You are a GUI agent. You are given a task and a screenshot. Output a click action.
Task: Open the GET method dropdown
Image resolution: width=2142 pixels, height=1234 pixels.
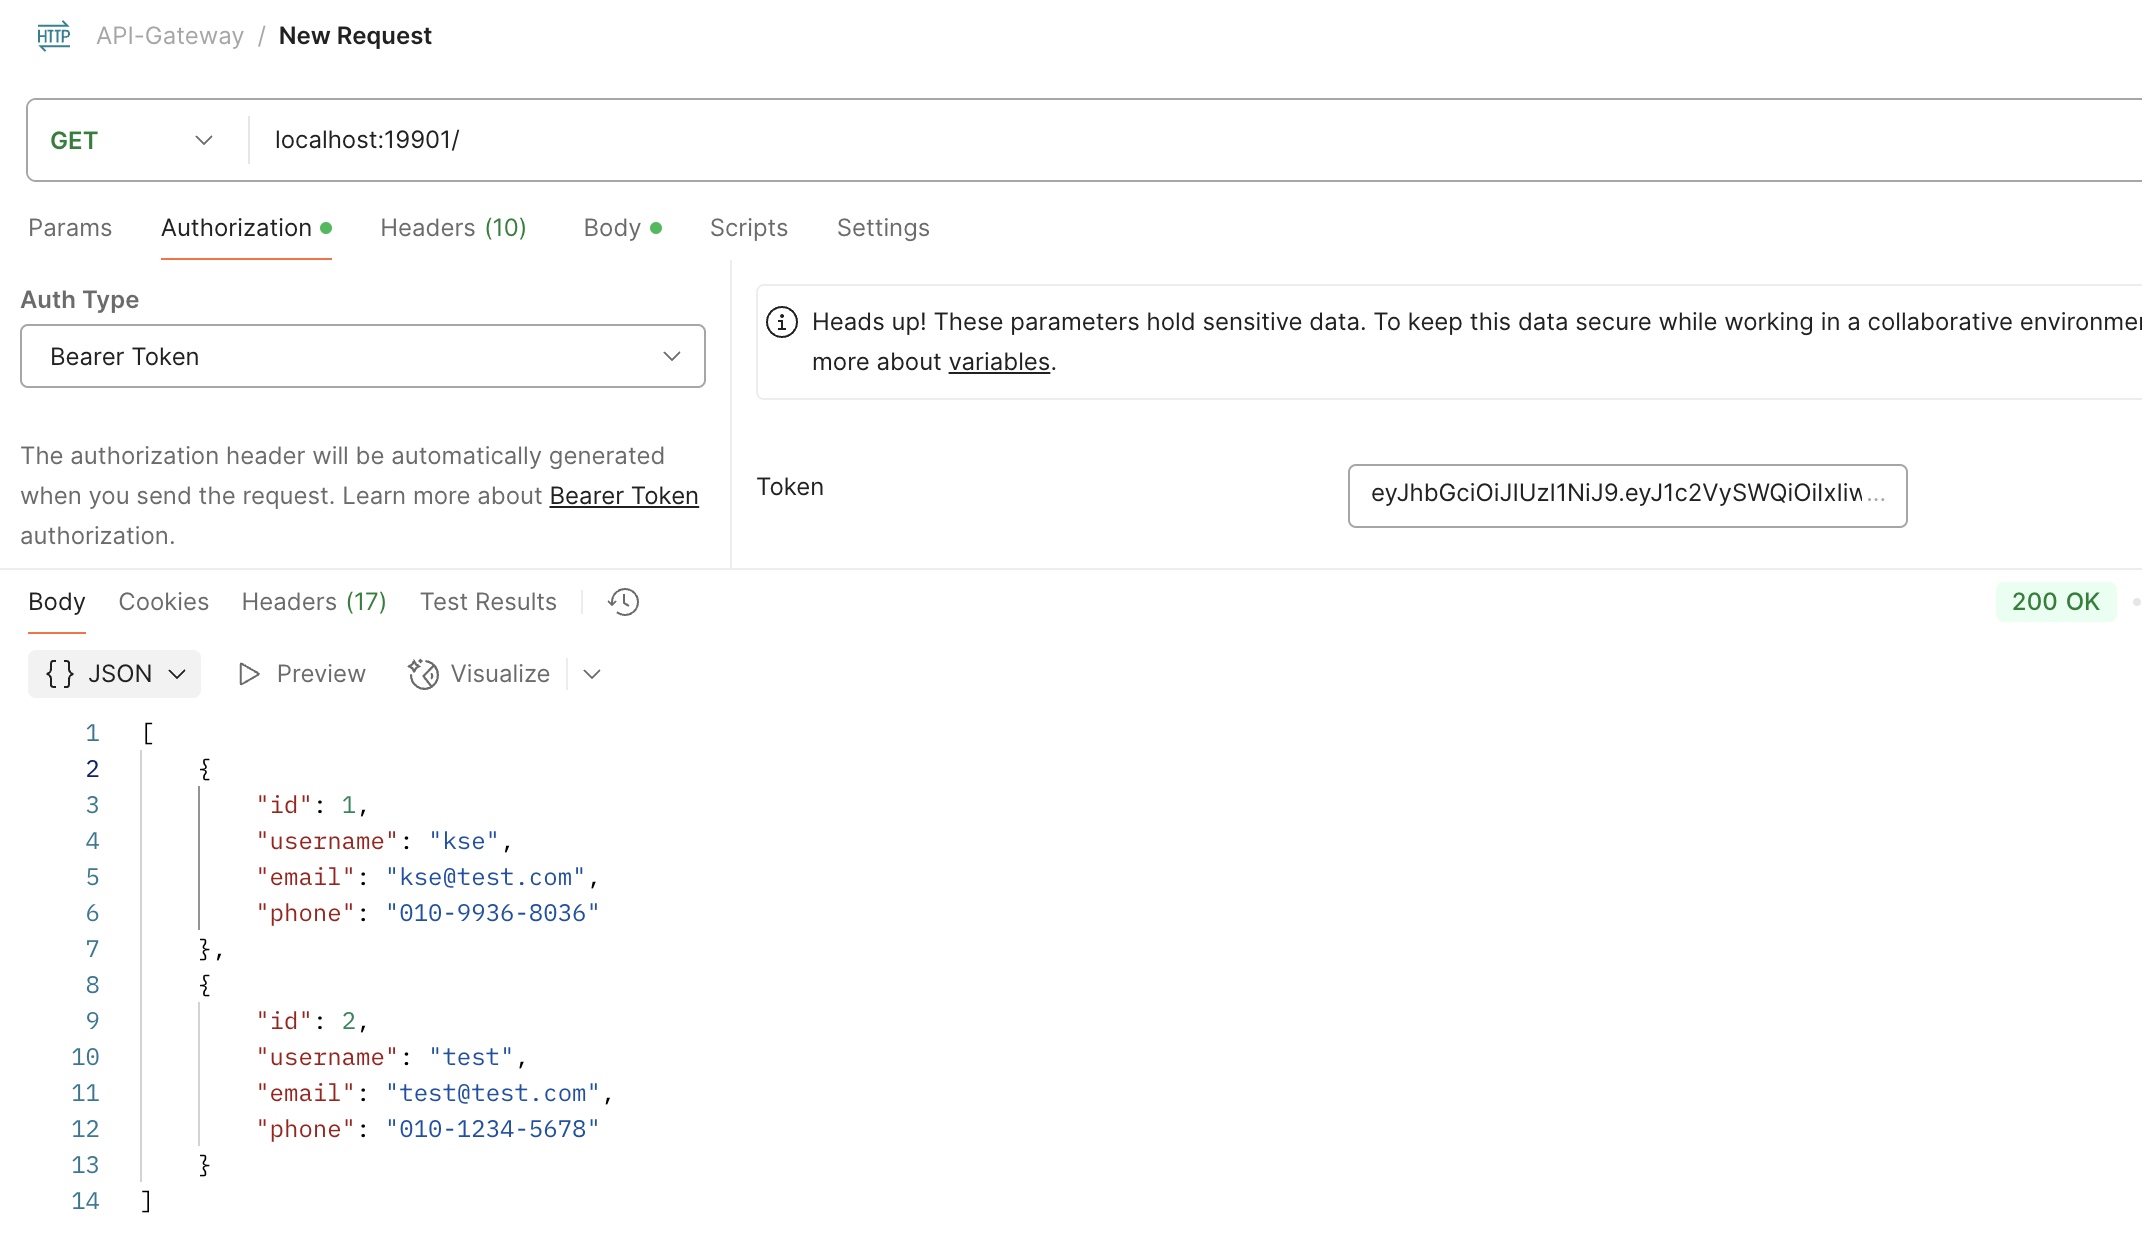tap(132, 140)
